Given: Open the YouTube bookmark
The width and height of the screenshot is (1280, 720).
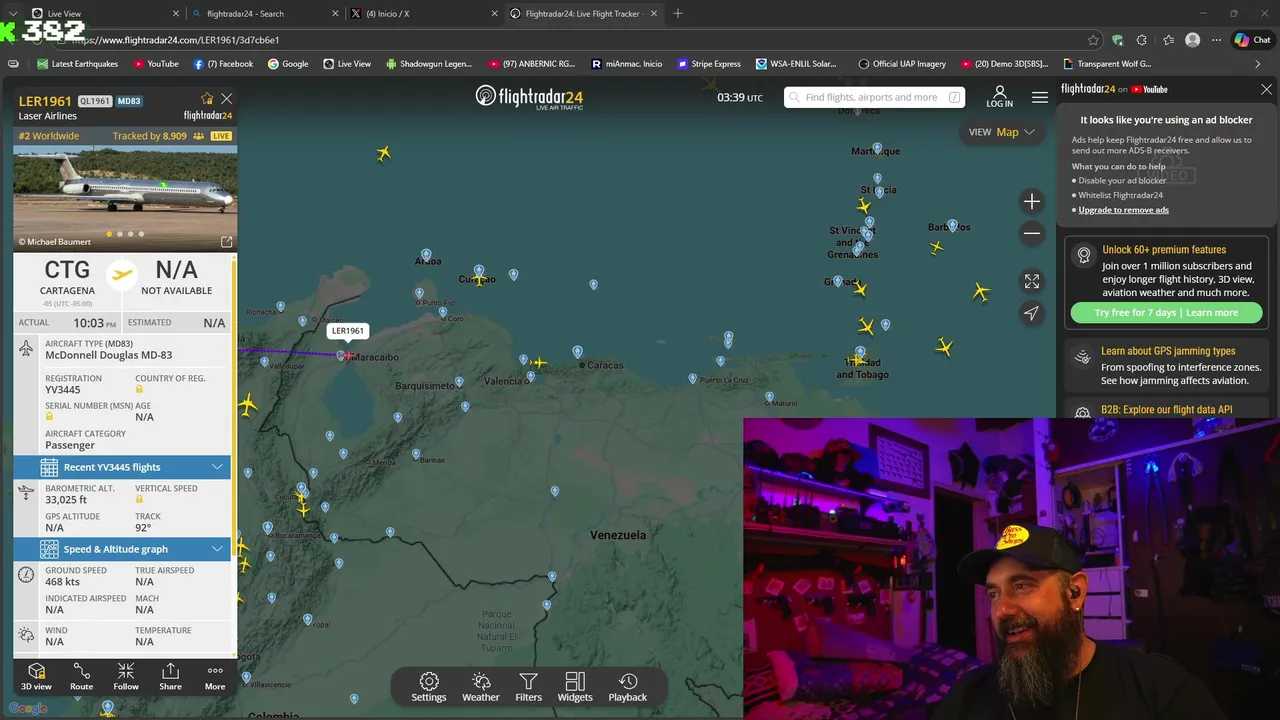Looking at the screenshot, I should click(155, 64).
